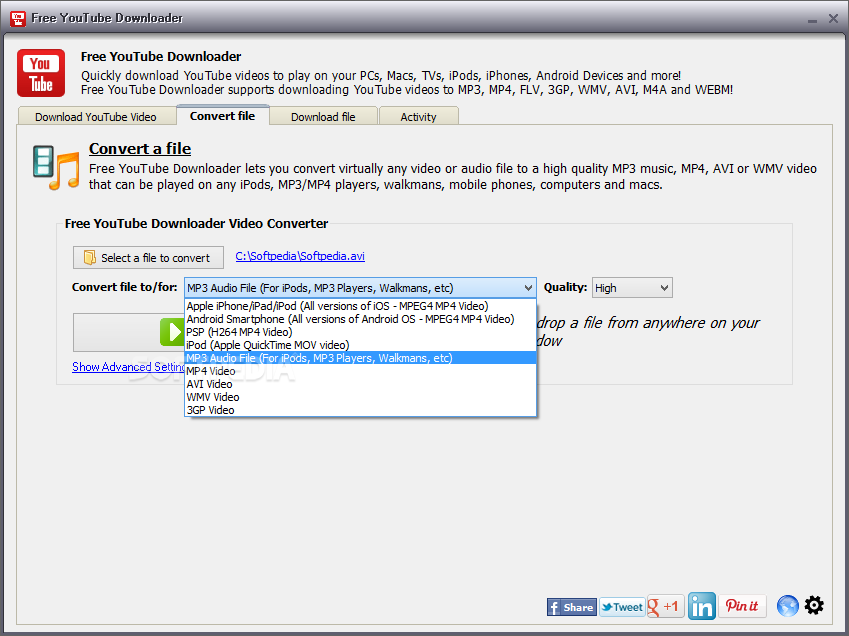This screenshot has width=849, height=636.
Task: Click the Free YouTube Downloader header title
Action: coord(161,56)
